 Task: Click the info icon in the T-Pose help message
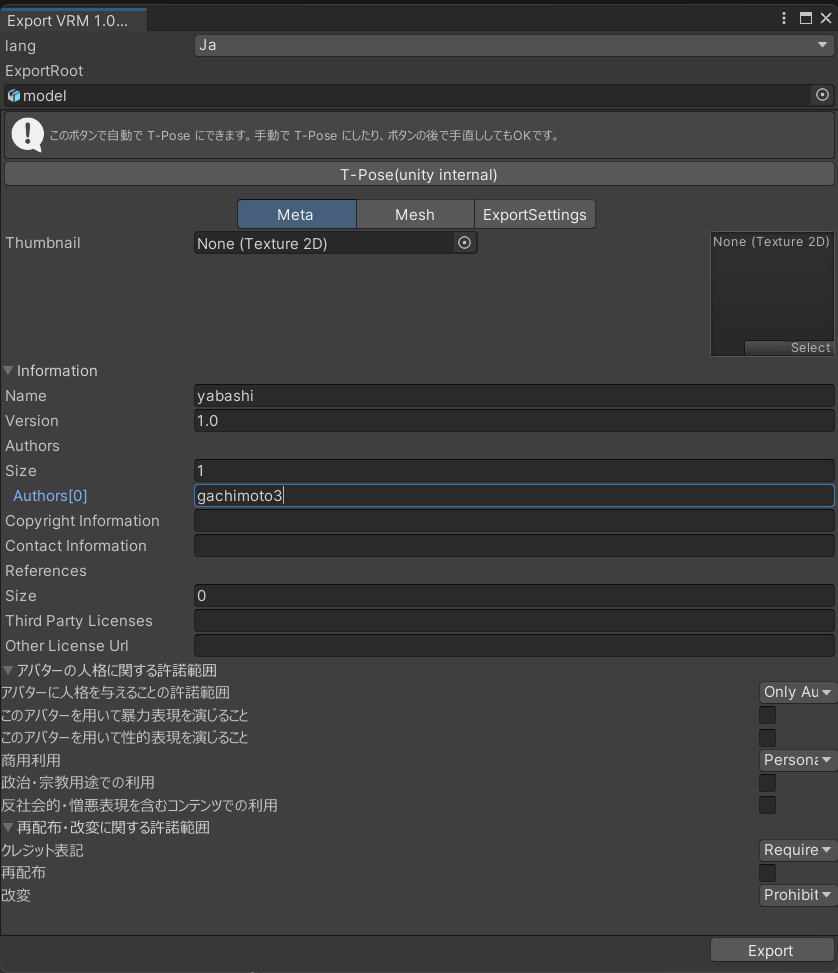[27, 135]
